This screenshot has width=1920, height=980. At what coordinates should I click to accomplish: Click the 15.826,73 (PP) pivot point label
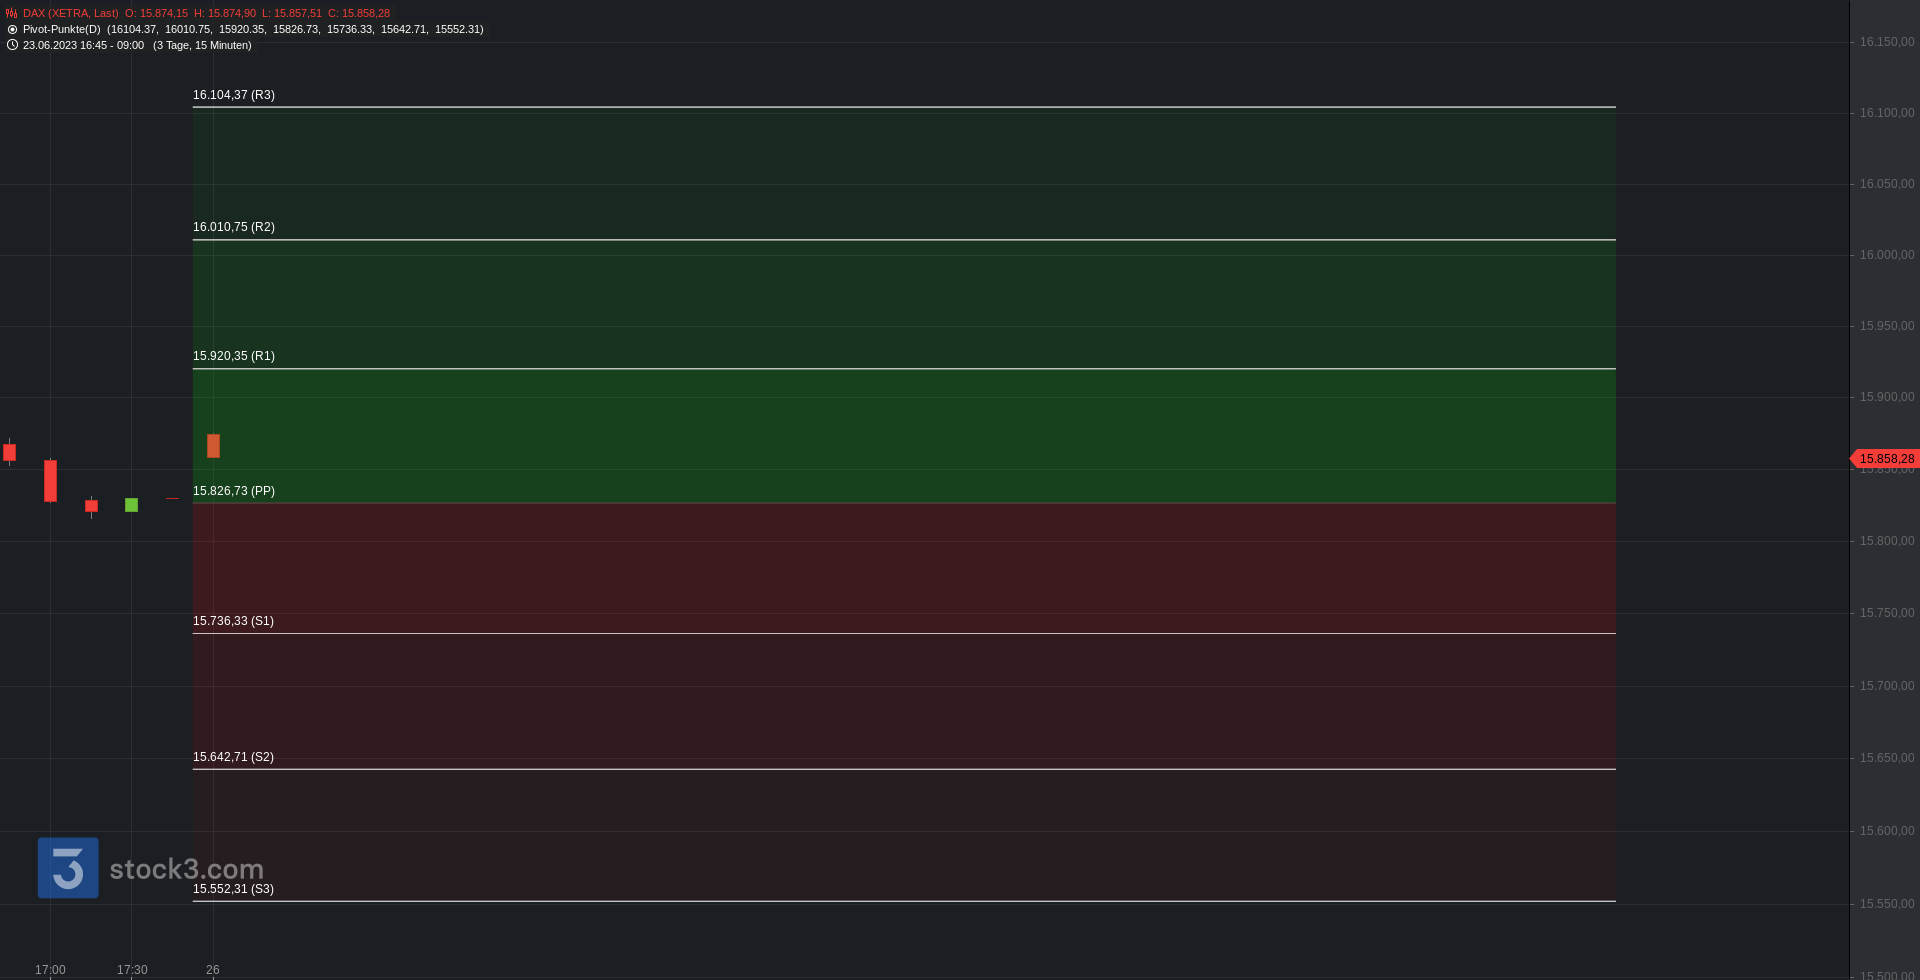(234, 491)
